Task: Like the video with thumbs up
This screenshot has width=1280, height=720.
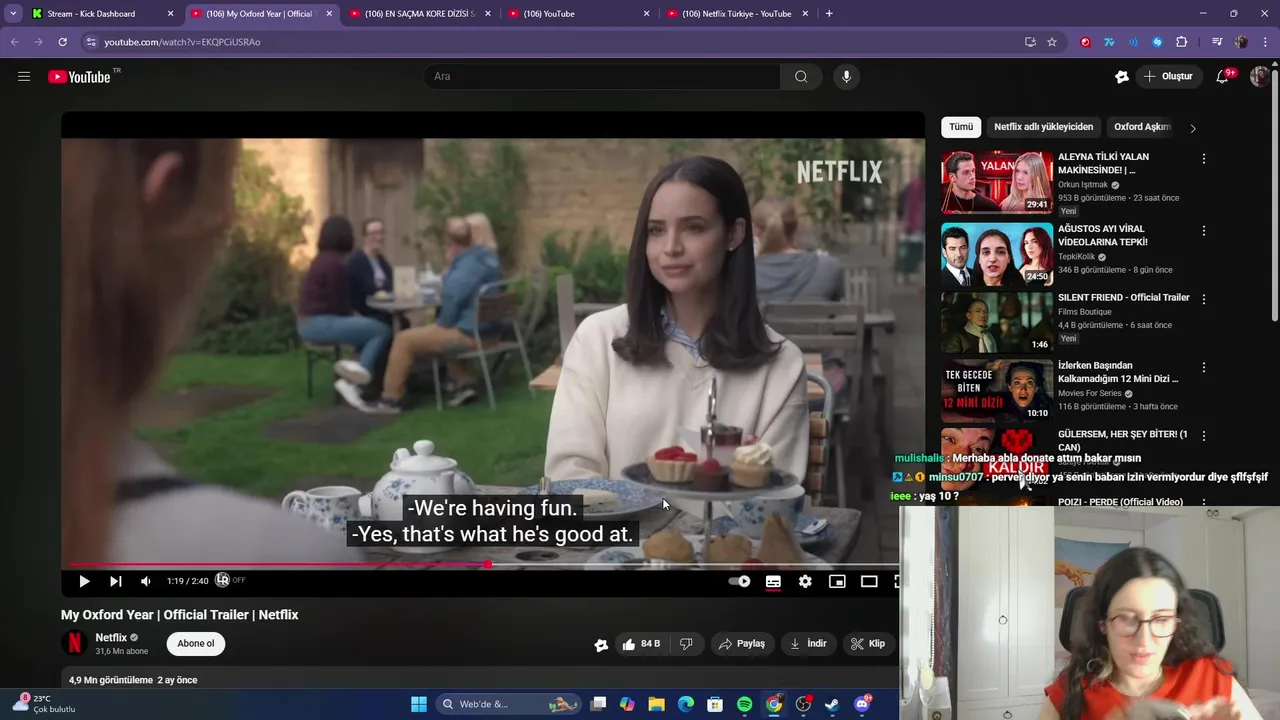Action: coord(642,644)
